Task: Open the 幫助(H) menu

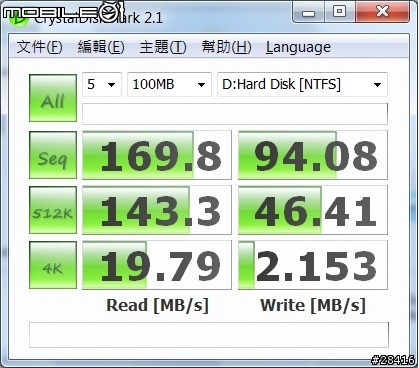Action: (x=226, y=47)
